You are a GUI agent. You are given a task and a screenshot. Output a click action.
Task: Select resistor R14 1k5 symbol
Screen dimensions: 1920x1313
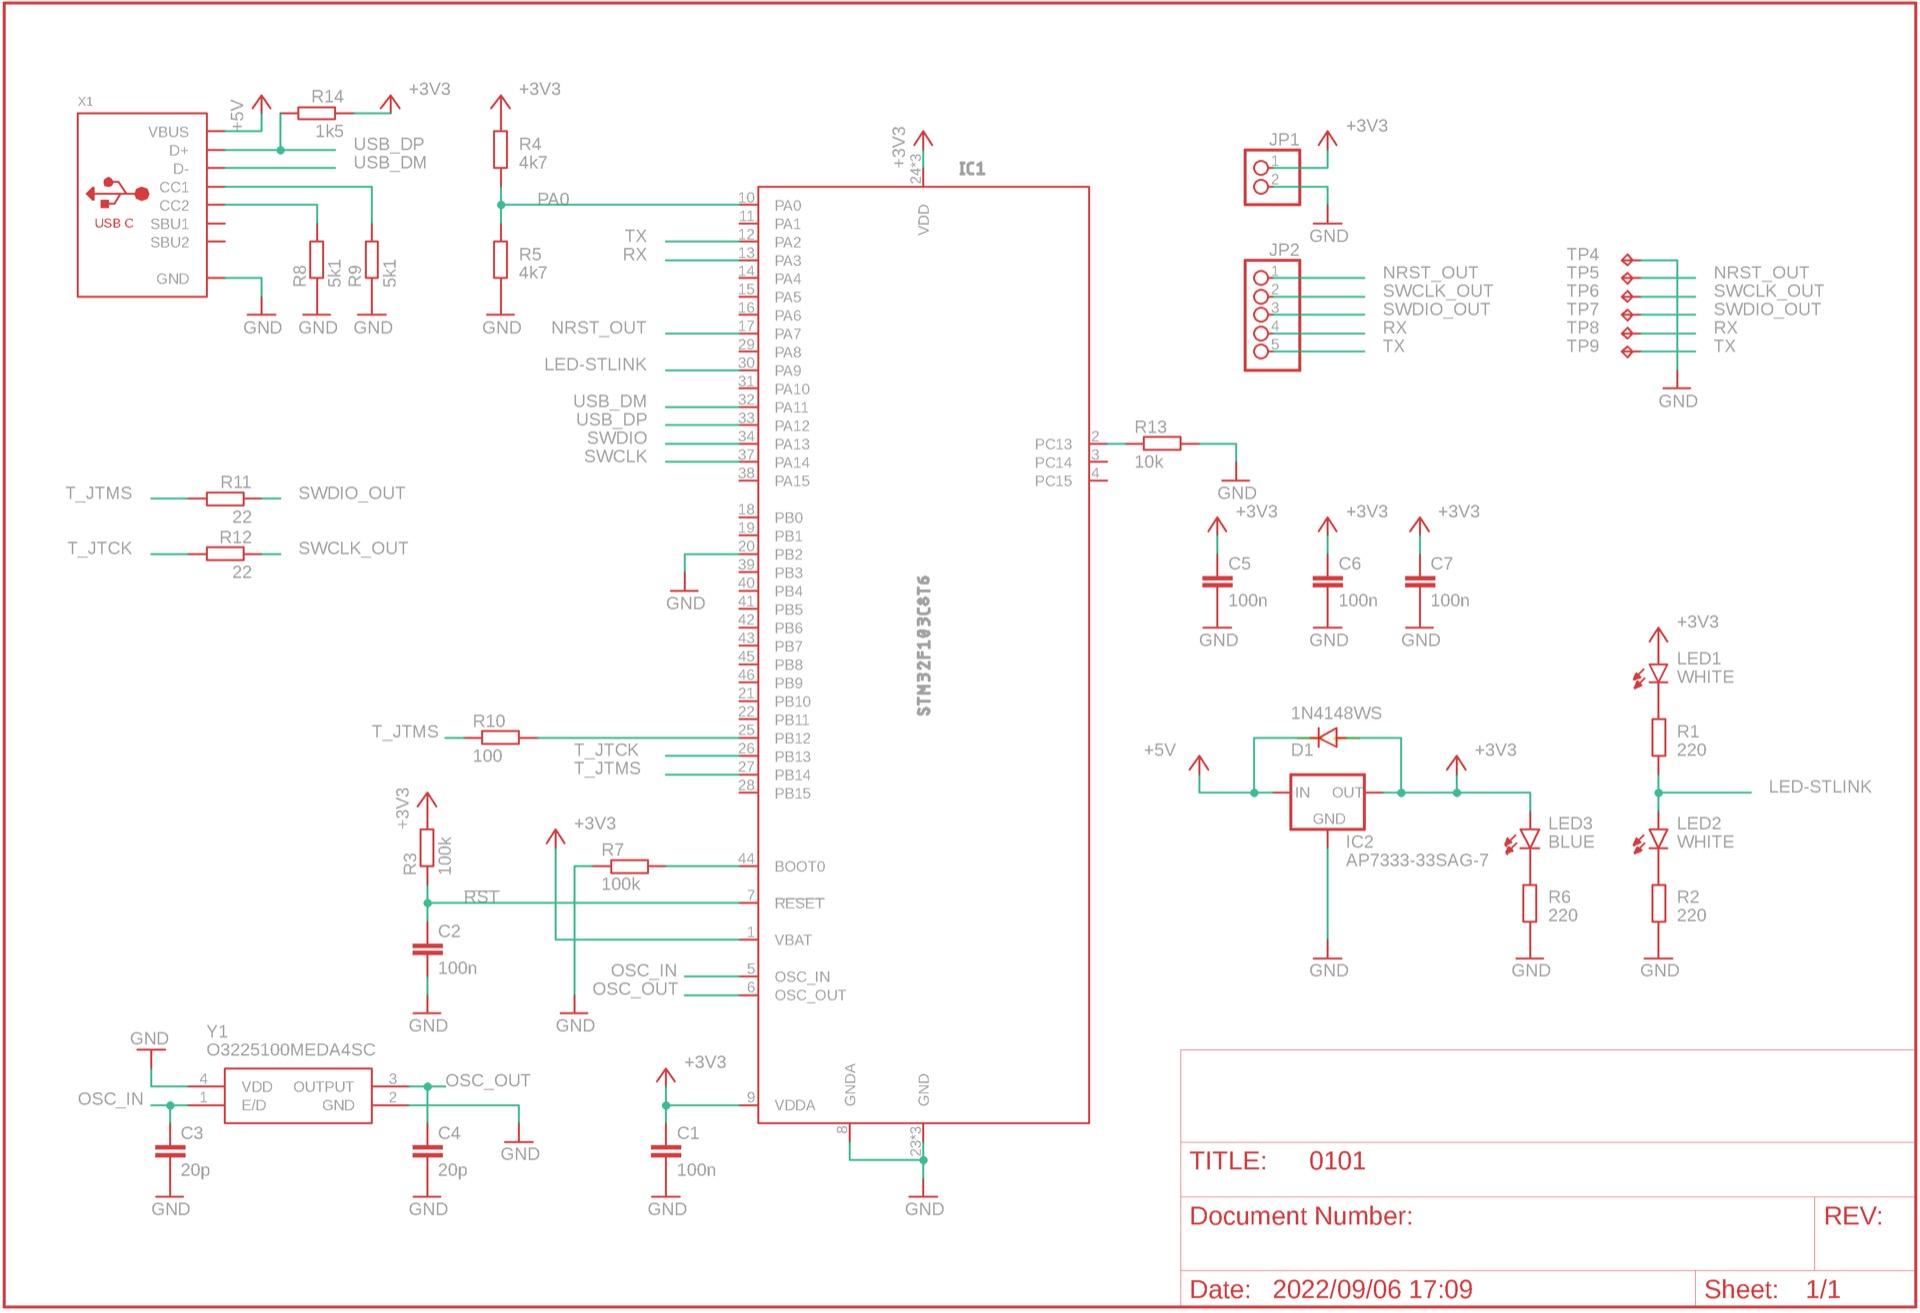(x=316, y=113)
